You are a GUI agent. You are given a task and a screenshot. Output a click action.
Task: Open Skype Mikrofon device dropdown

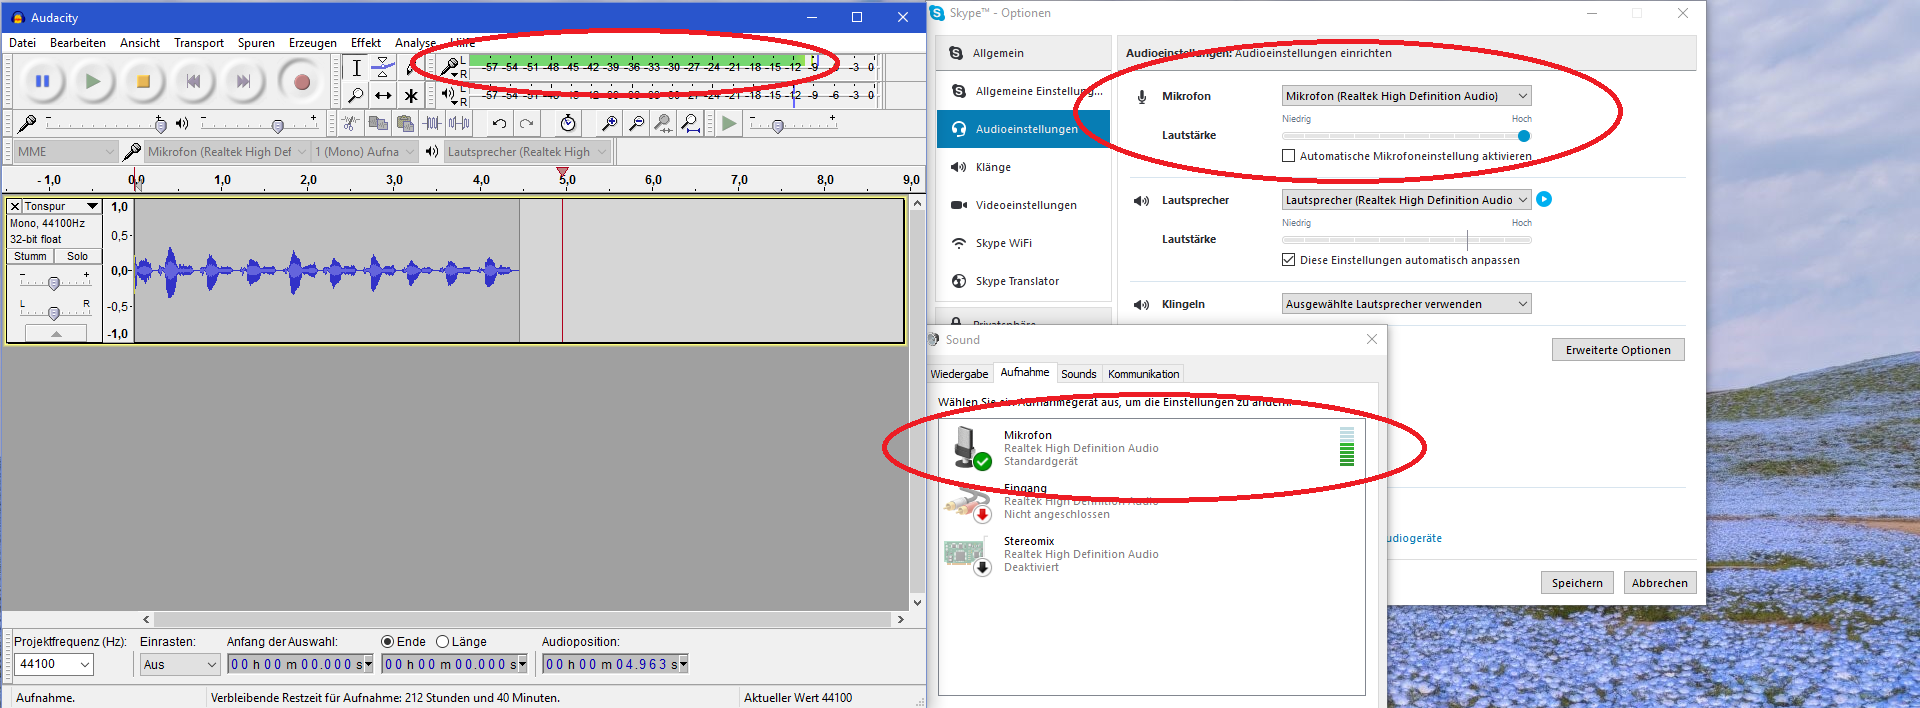(x=1407, y=96)
